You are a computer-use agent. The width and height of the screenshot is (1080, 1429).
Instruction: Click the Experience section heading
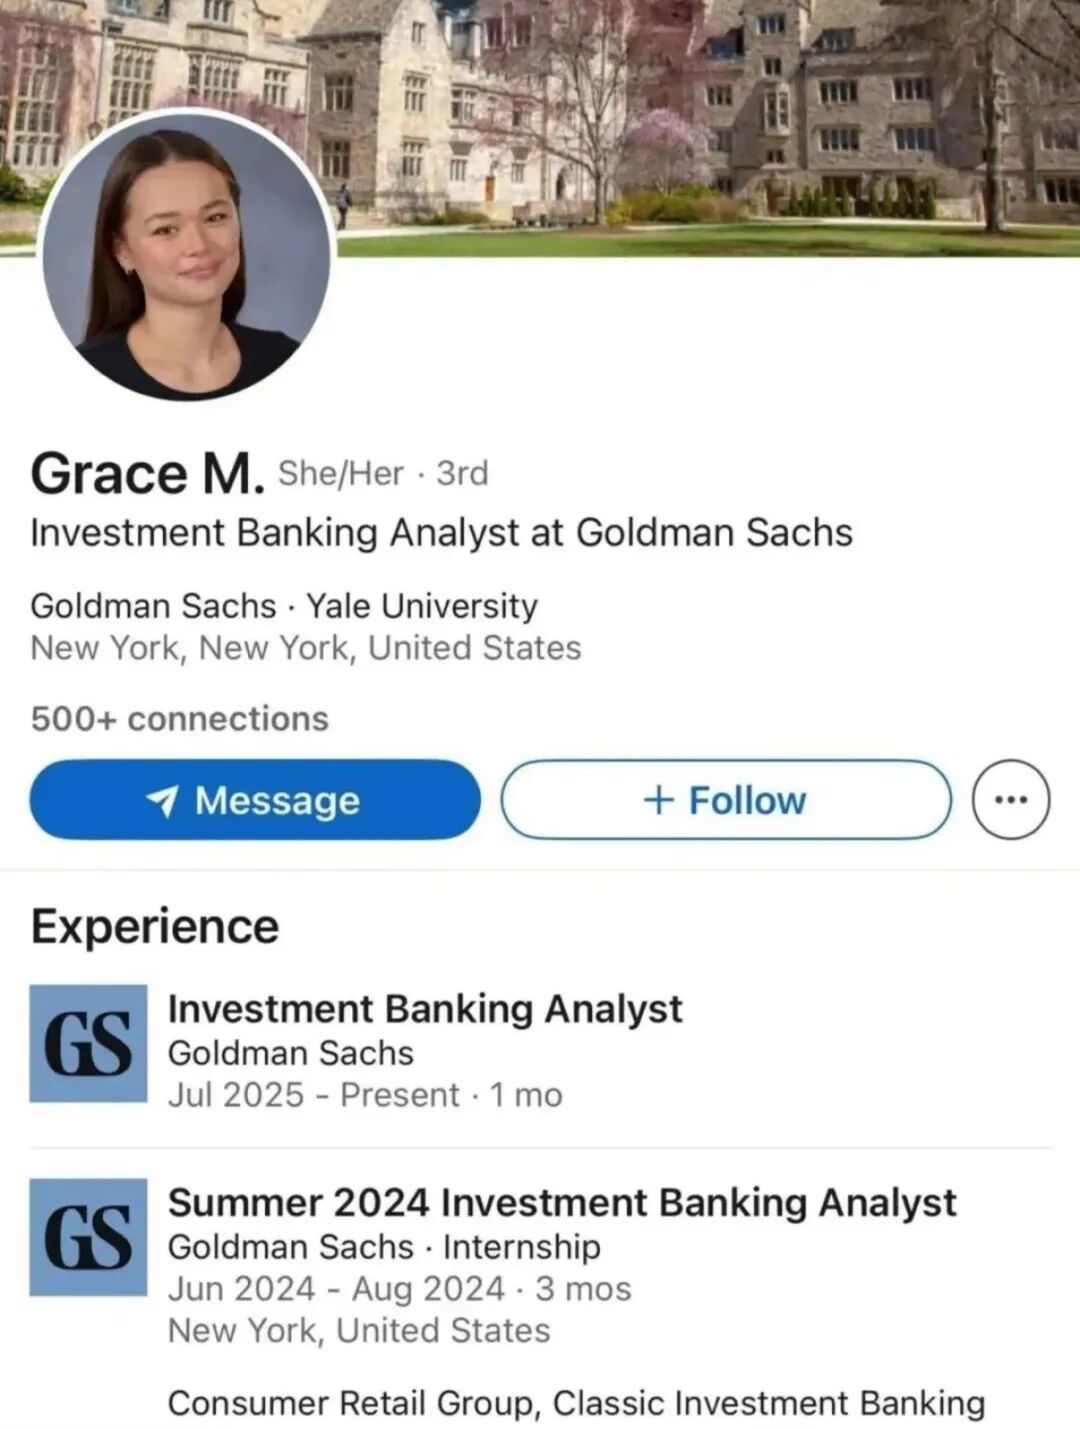155,926
